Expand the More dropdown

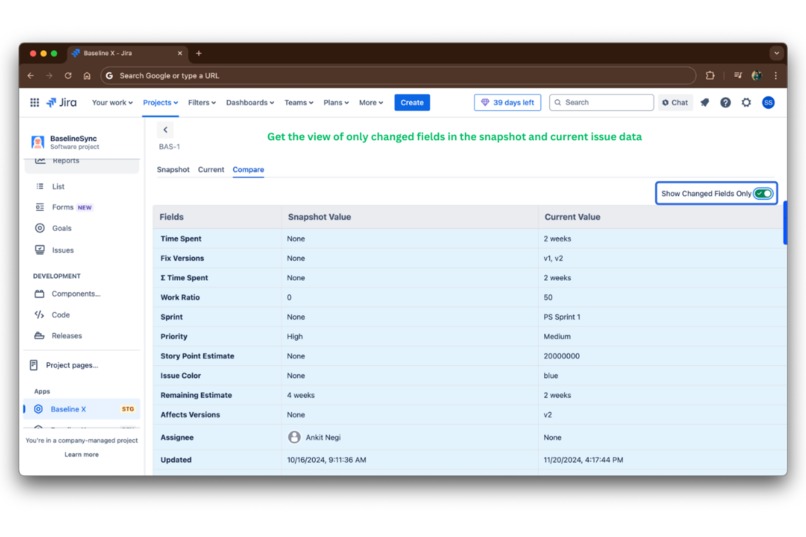371,102
